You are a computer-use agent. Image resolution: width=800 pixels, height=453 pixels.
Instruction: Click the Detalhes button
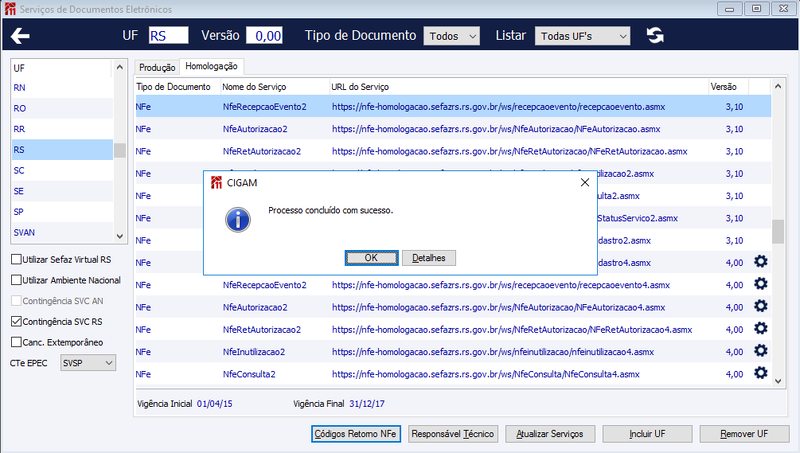tap(429, 258)
